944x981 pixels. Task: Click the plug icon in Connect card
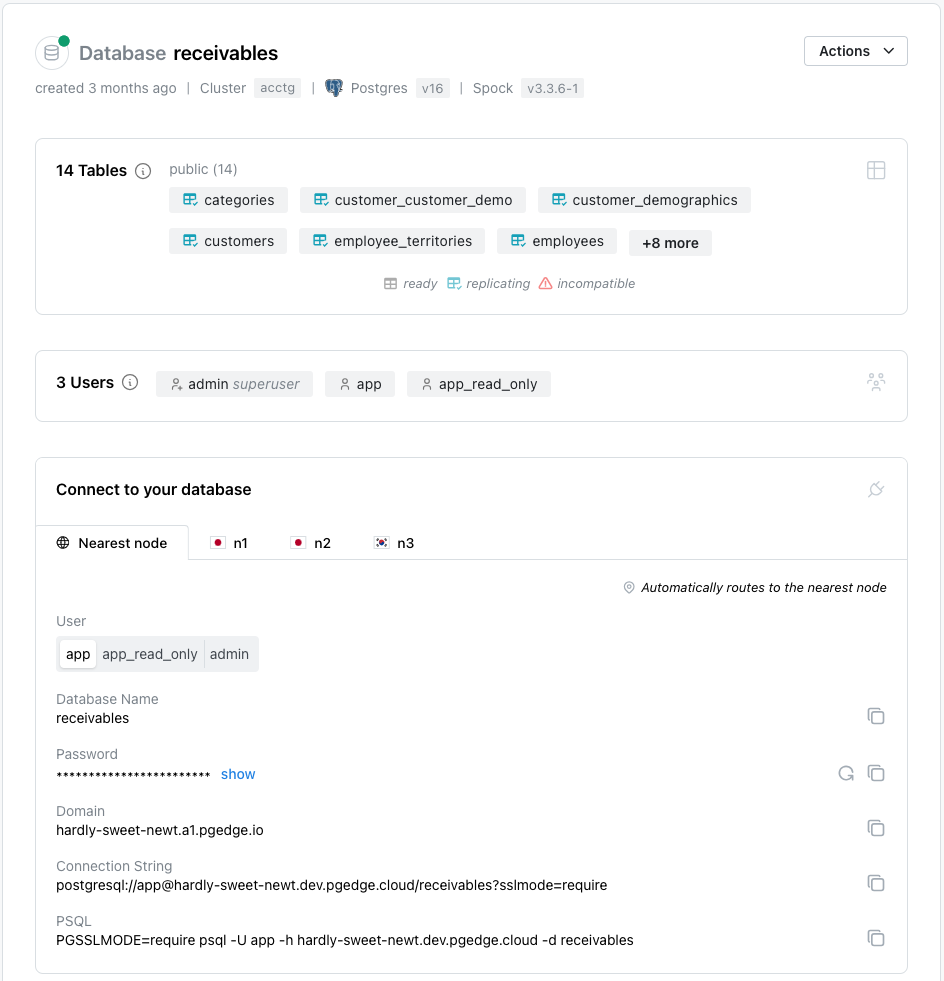pyautogui.click(x=876, y=489)
